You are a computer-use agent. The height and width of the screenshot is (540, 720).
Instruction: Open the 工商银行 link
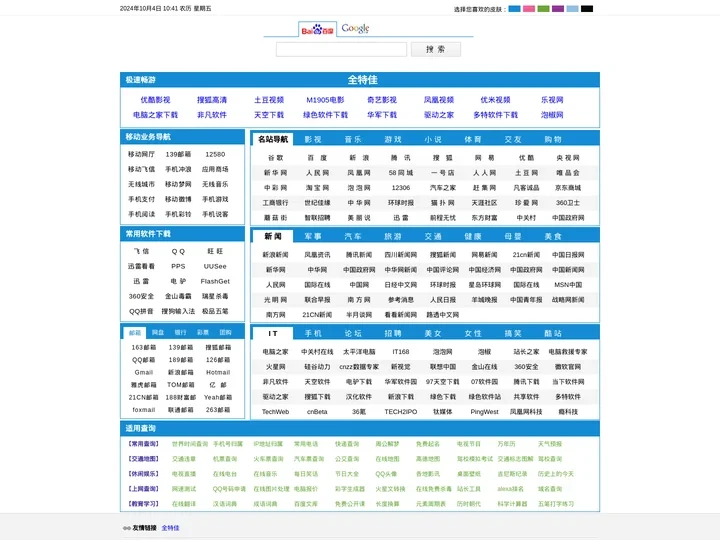pyautogui.click(x=276, y=203)
